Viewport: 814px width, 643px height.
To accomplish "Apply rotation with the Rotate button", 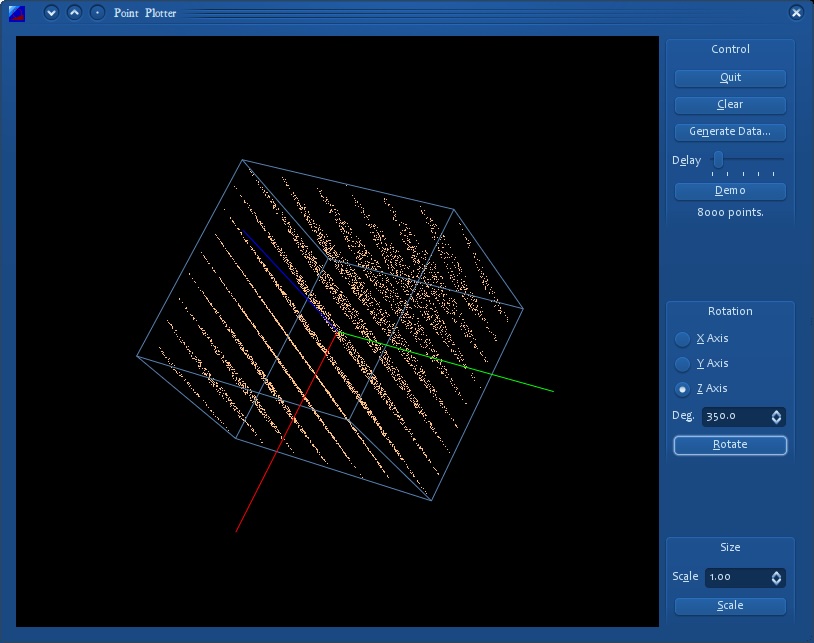I will pos(730,445).
